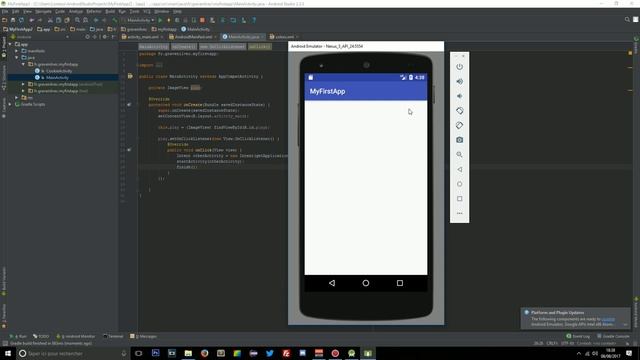Switch to activity_main.xml editor tab

point(142,37)
